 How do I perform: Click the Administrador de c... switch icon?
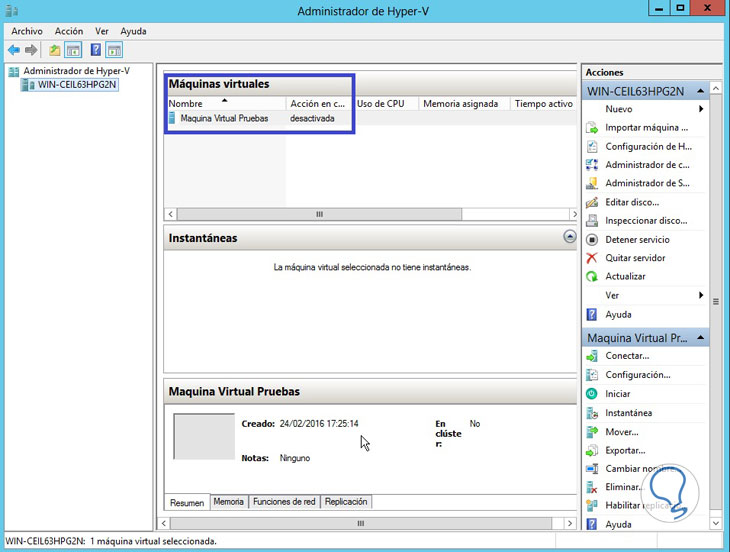click(x=592, y=165)
